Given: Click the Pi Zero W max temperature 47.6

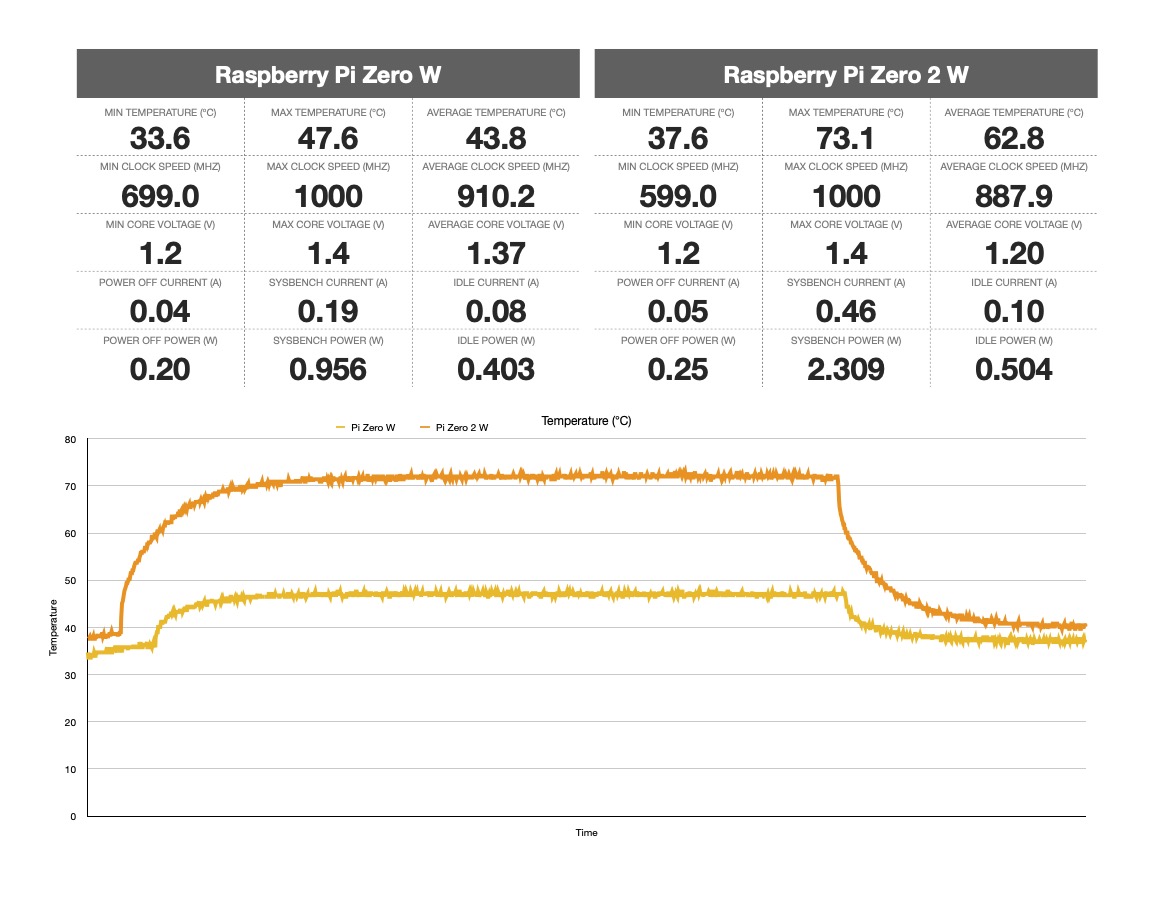Looking at the screenshot, I should [x=328, y=138].
